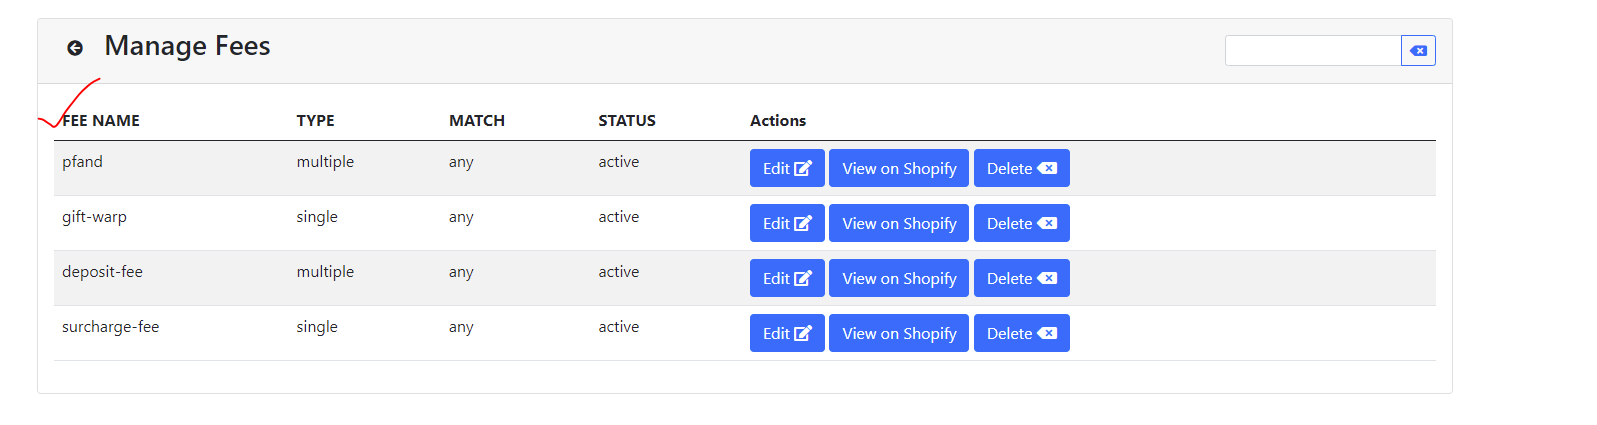Click inside the search input field
Screen dimensions: 1597x425
(x=1313, y=50)
